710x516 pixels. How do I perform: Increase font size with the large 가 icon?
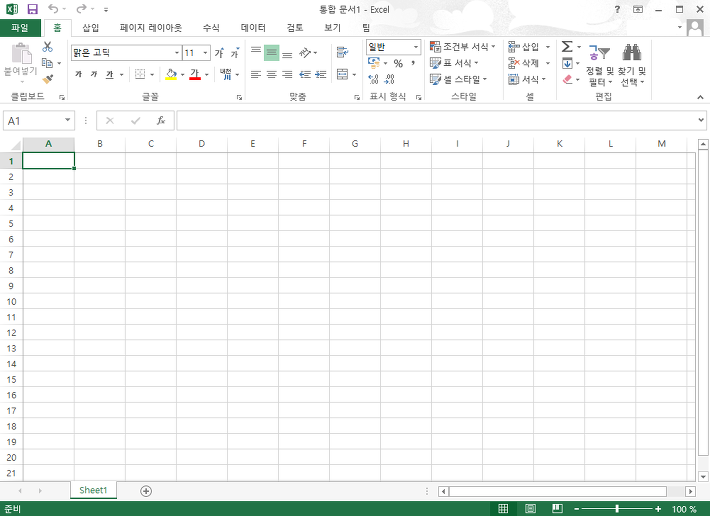[220, 53]
